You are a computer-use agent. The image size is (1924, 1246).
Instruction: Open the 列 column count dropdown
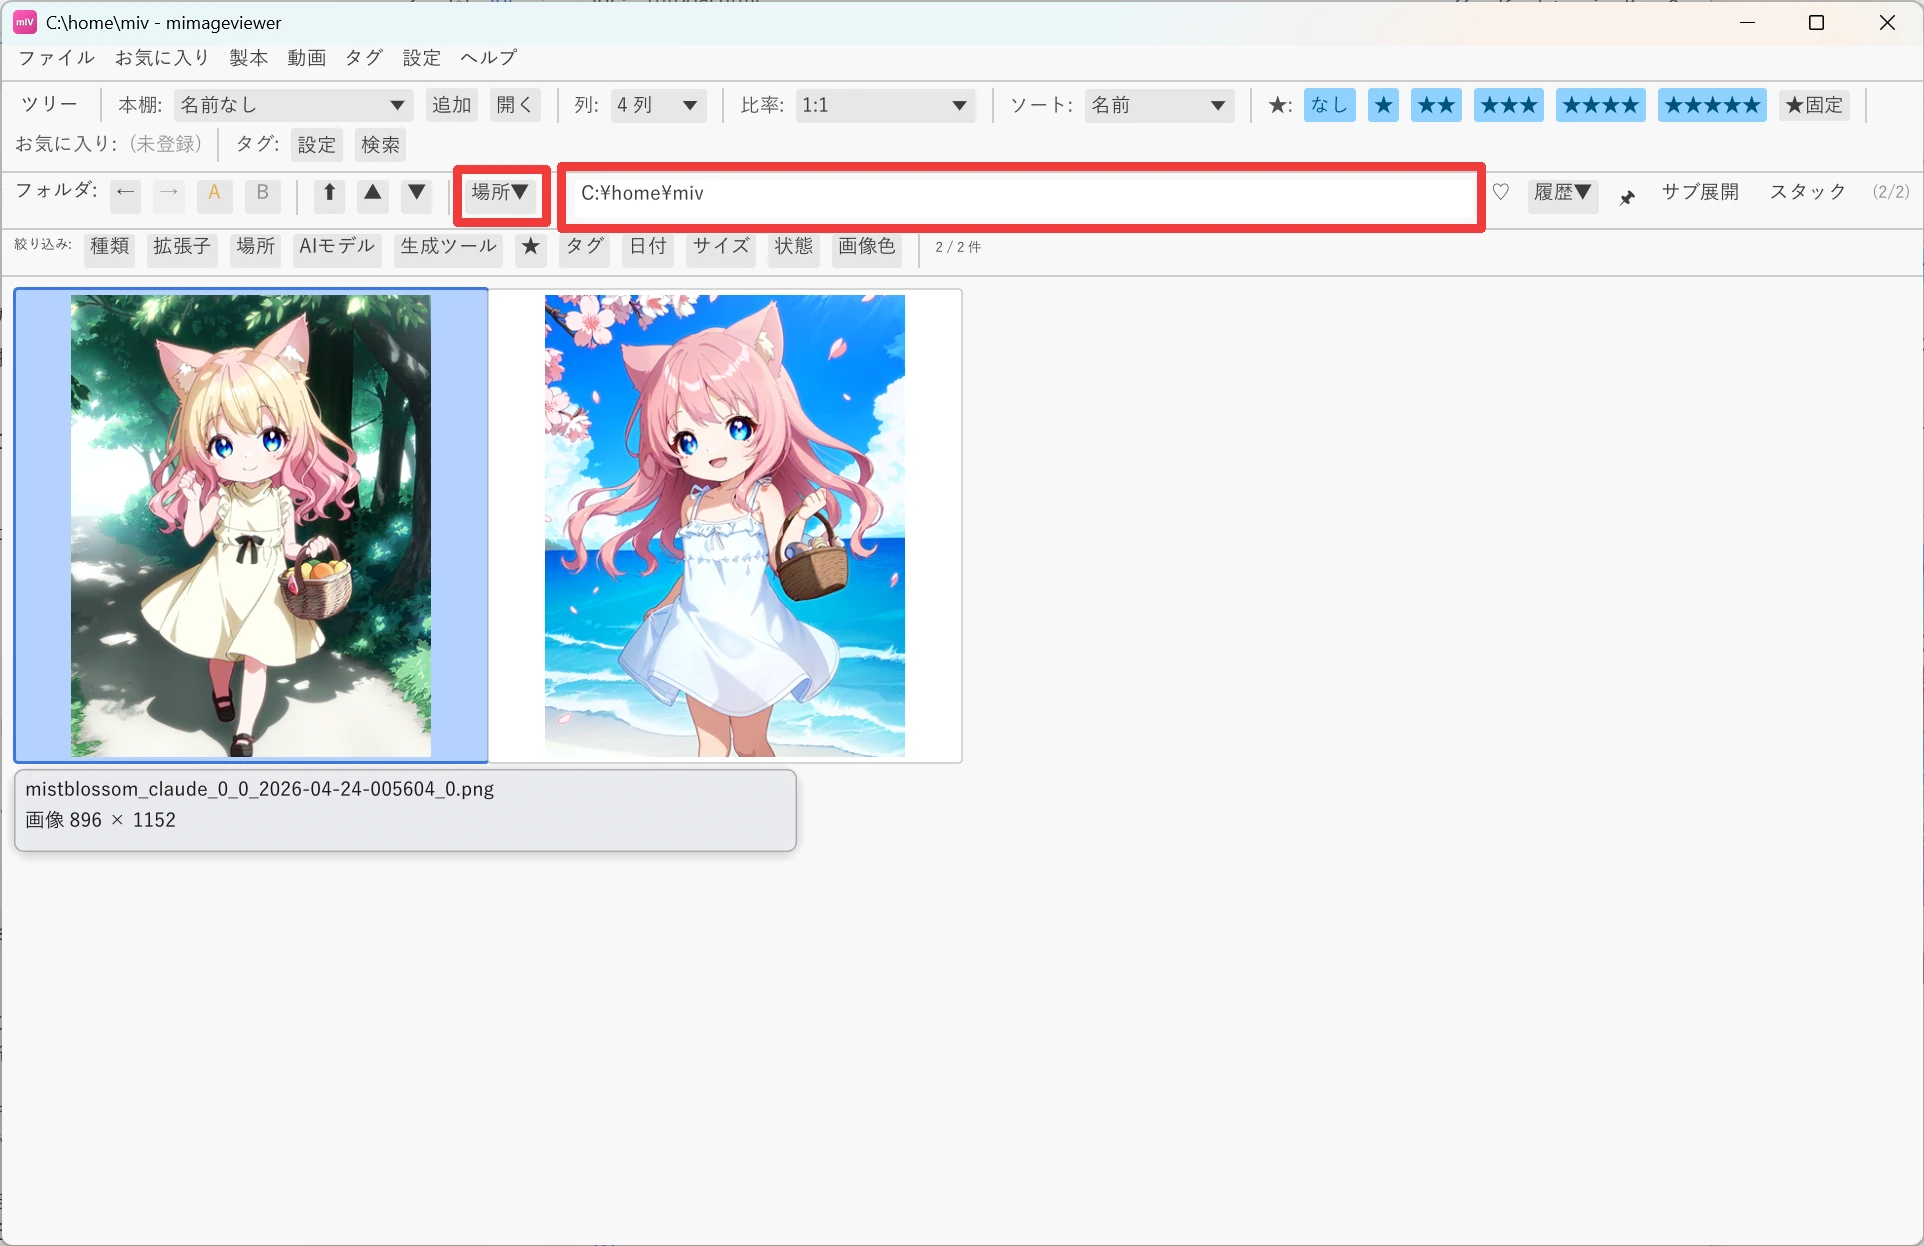tap(659, 105)
